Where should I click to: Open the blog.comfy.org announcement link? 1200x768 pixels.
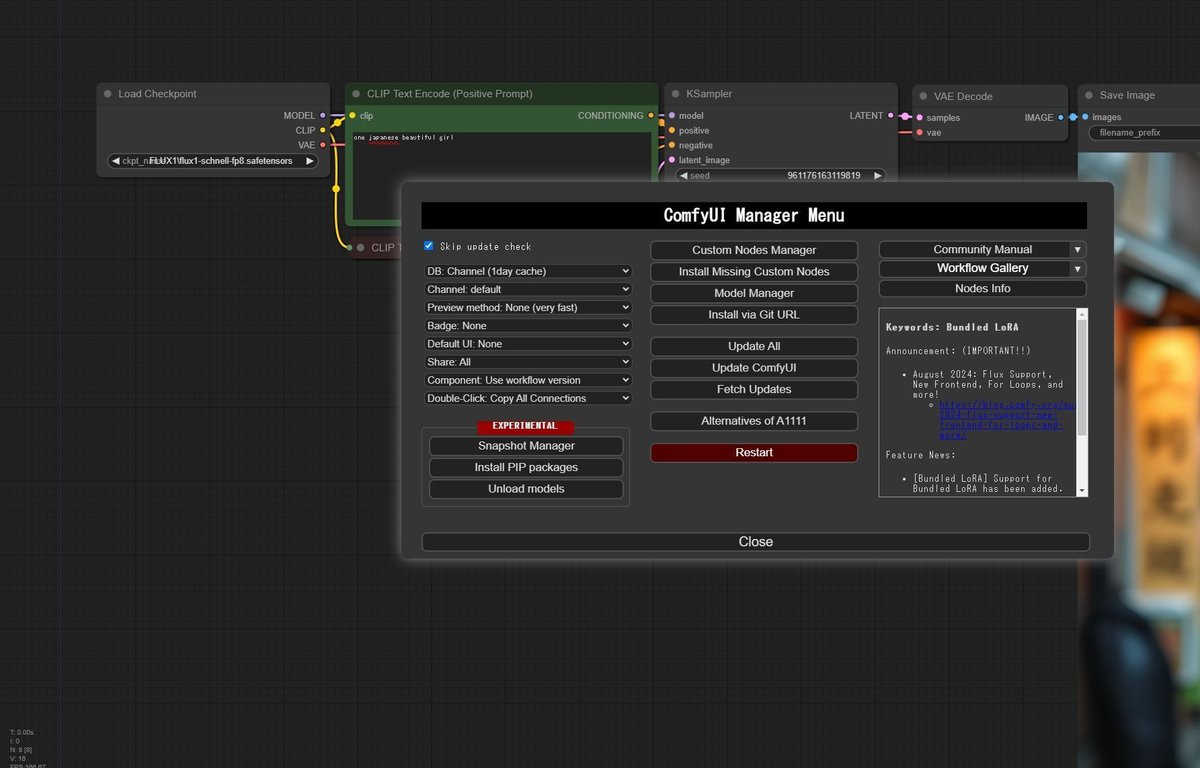pyautogui.click(x=1006, y=420)
